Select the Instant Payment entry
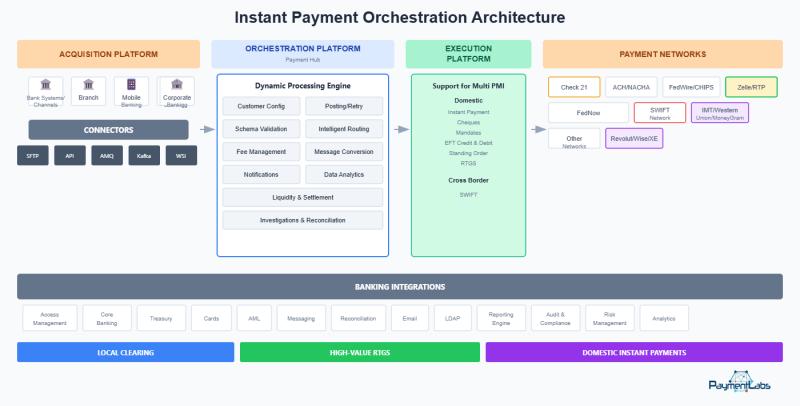 pyautogui.click(x=468, y=112)
